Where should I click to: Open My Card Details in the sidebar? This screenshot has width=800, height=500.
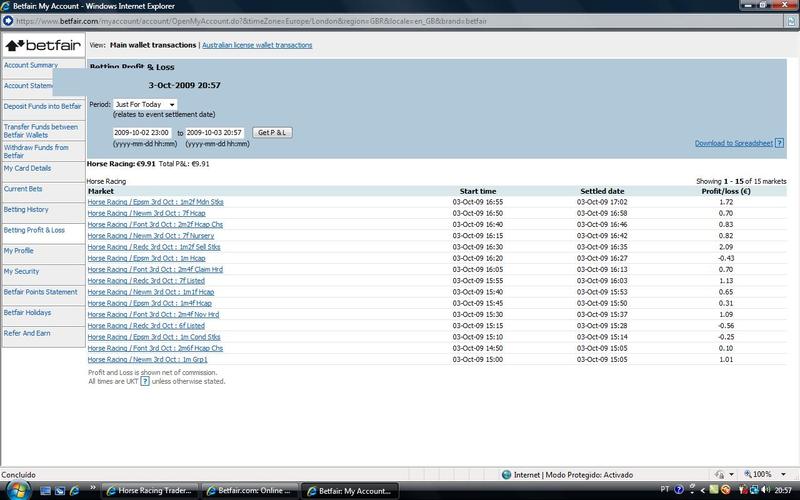27,168
